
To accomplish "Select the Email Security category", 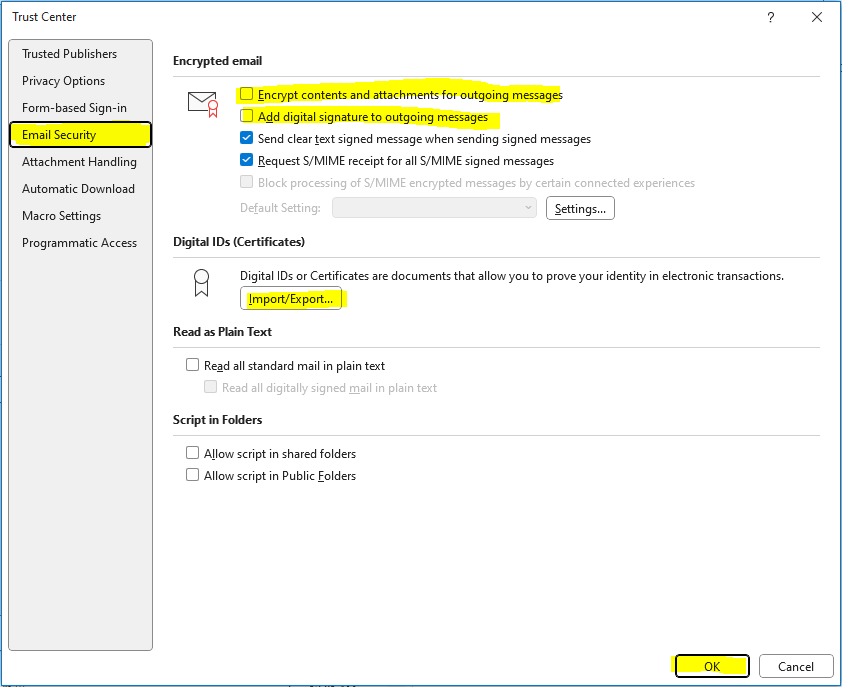I will tap(81, 135).
